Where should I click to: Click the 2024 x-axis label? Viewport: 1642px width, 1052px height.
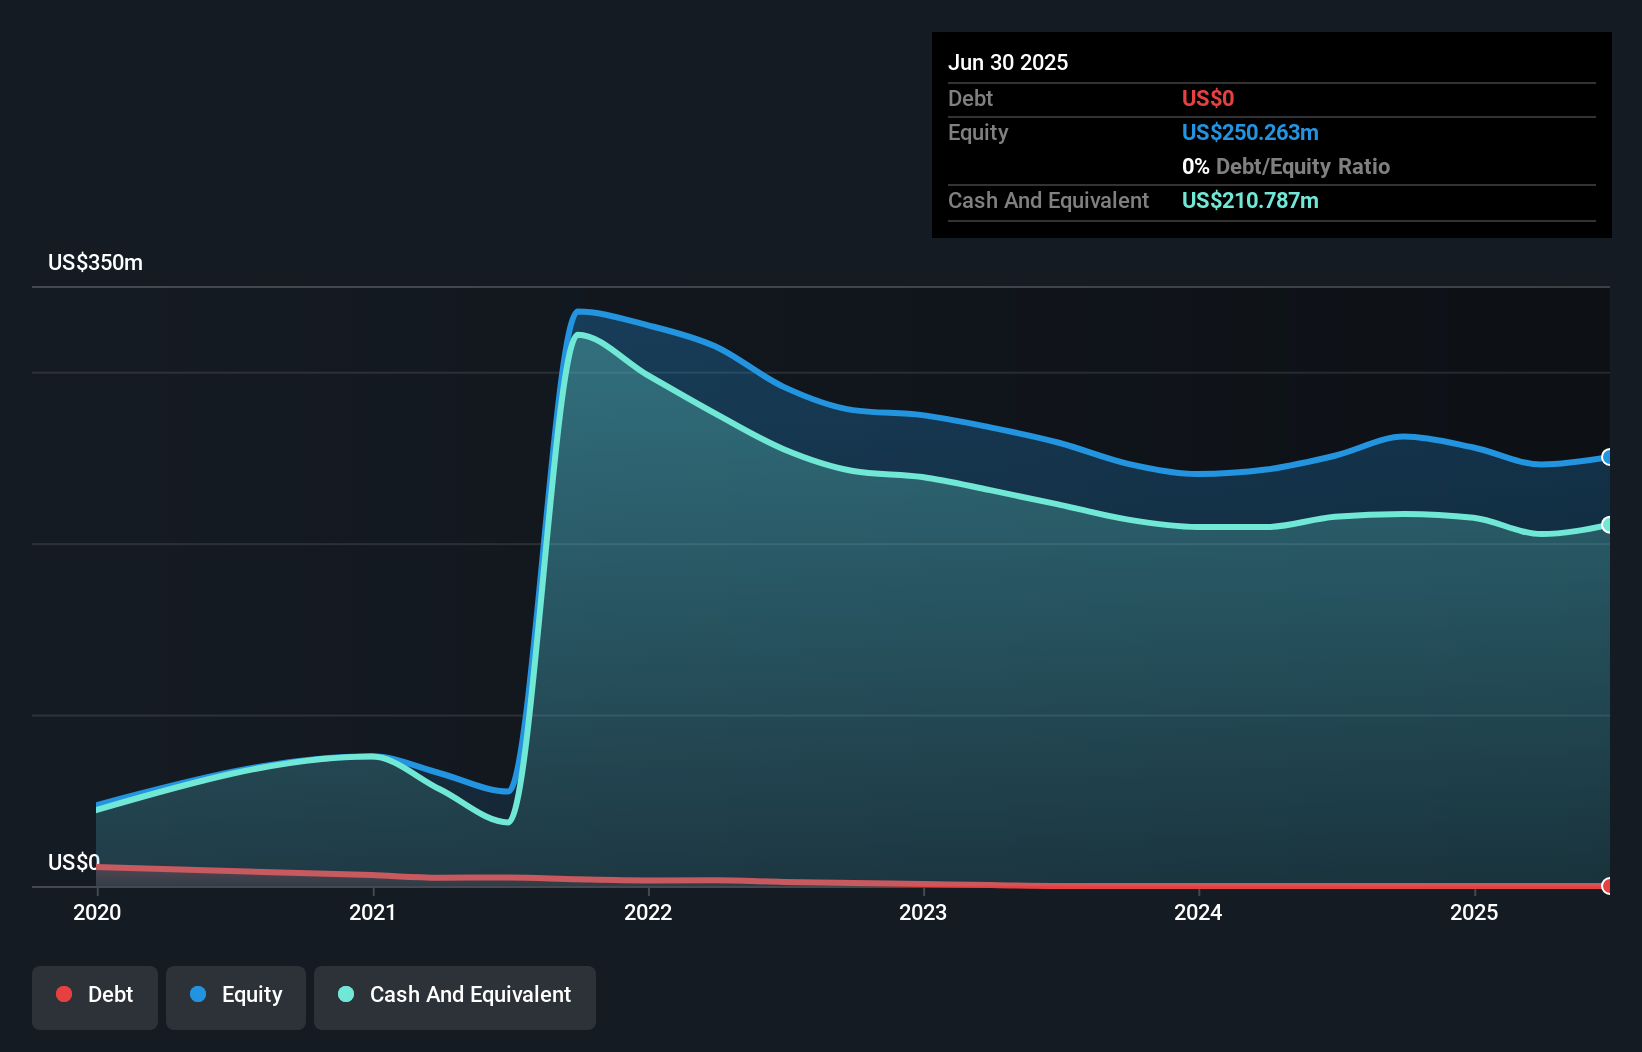click(x=1198, y=912)
